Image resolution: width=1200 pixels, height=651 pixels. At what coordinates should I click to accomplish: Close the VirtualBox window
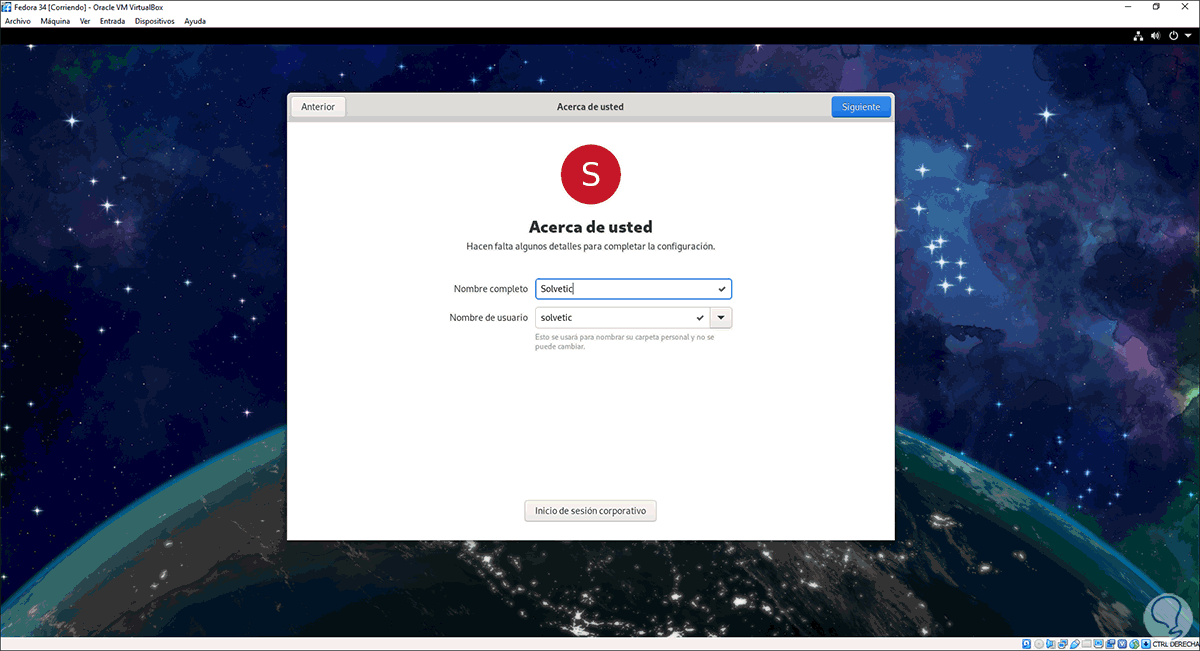[x=1185, y=6]
